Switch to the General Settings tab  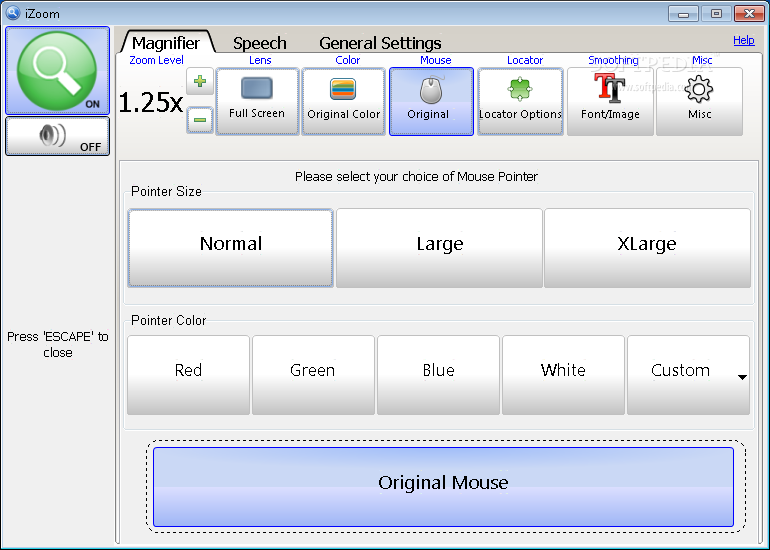pyautogui.click(x=380, y=43)
